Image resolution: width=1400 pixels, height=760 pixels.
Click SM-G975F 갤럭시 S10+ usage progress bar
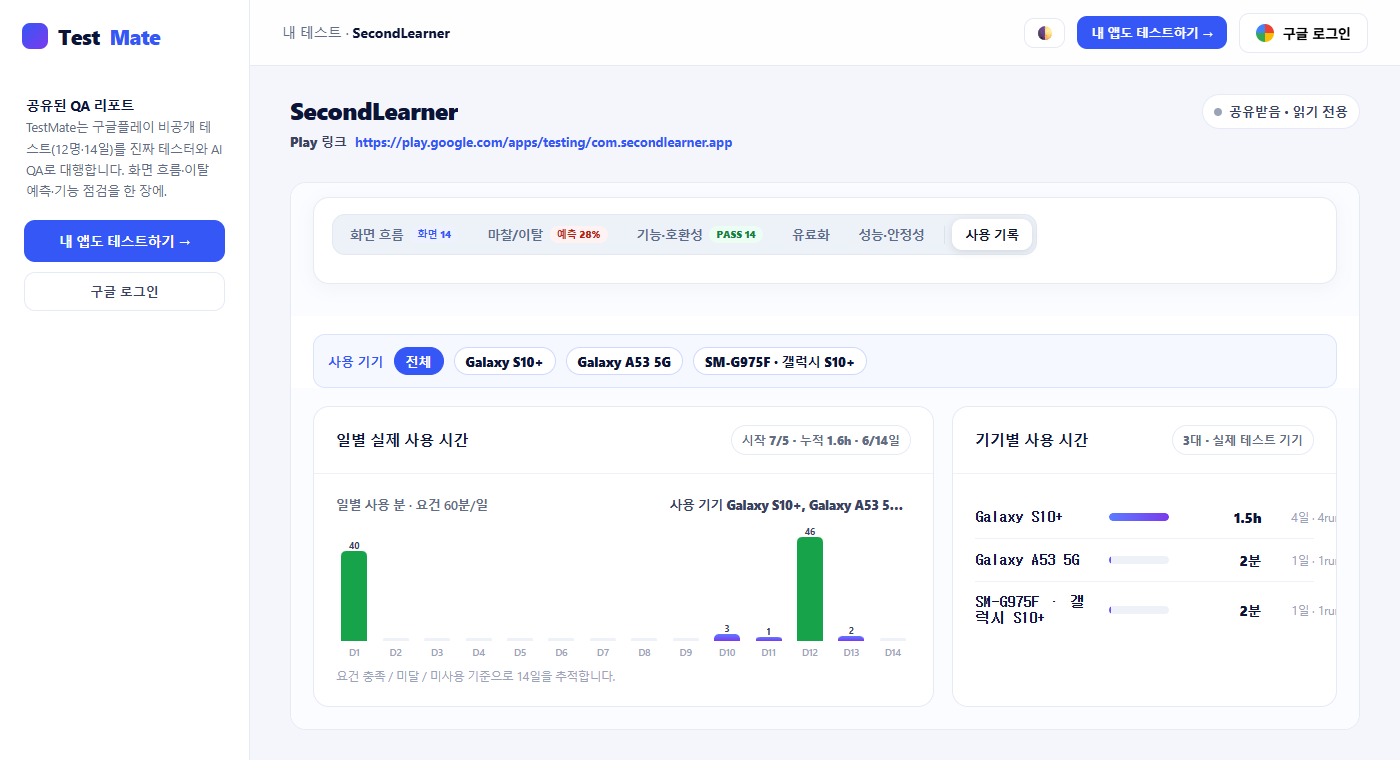pyautogui.click(x=1139, y=610)
